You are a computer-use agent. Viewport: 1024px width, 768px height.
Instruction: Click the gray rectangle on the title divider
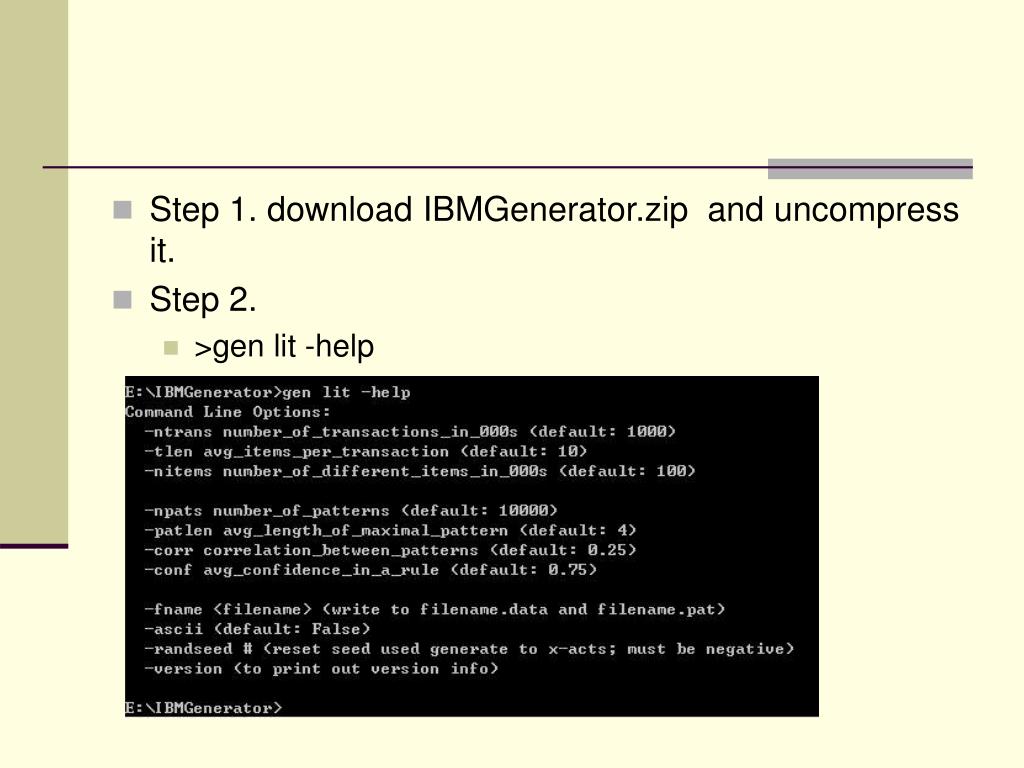coord(870,168)
